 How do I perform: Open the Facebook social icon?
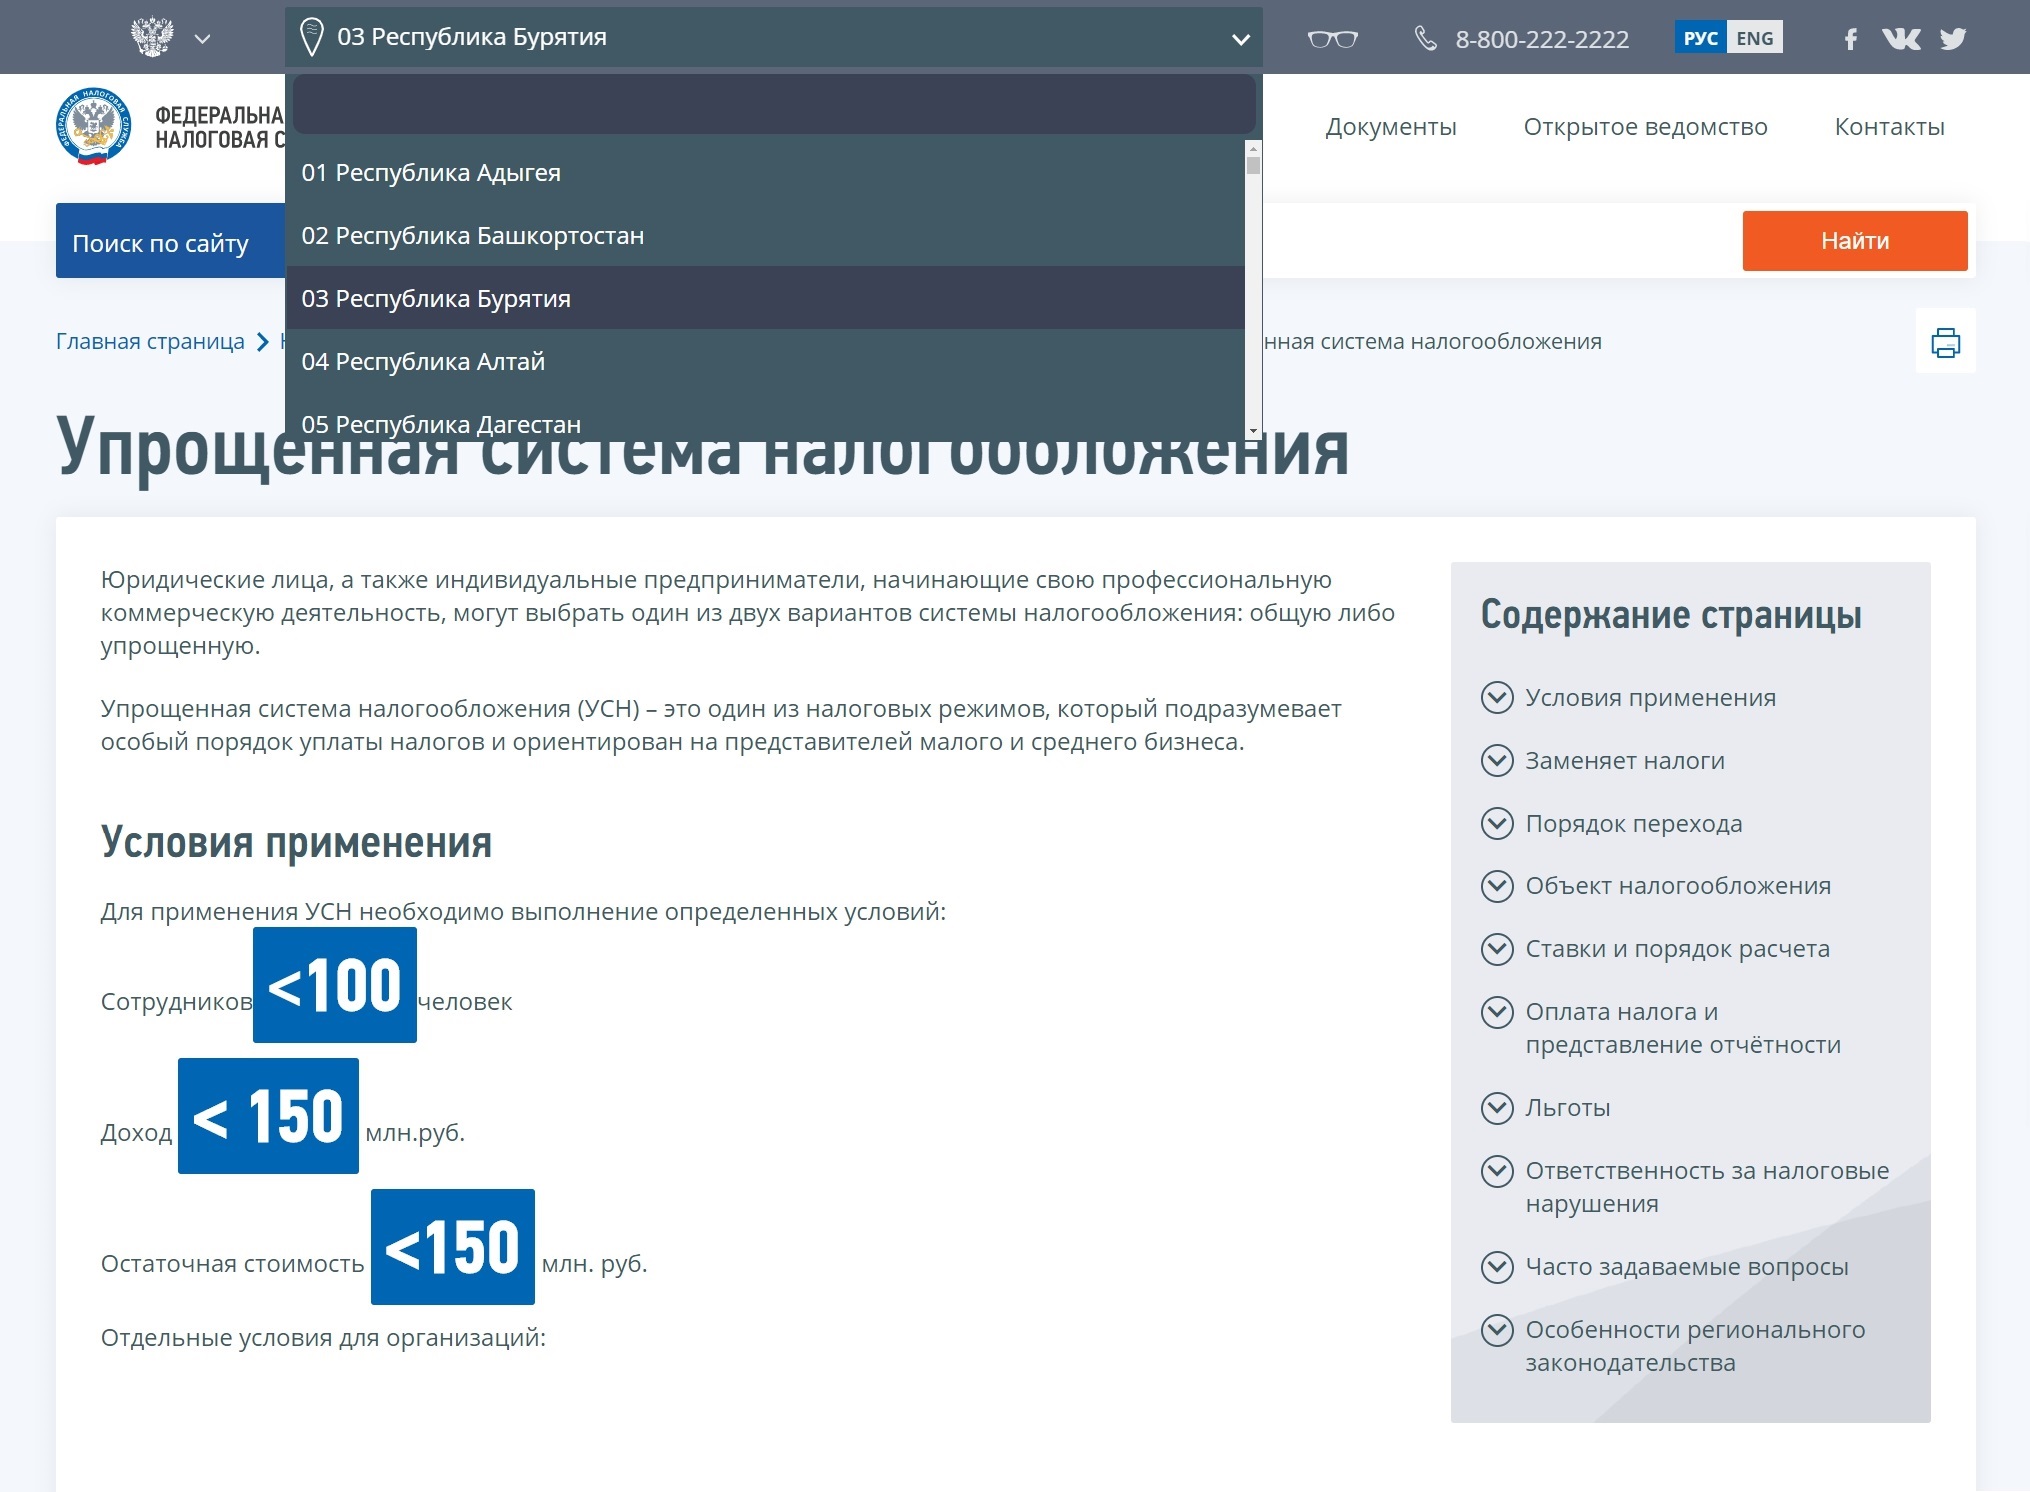pyautogui.click(x=1850, y=39)
